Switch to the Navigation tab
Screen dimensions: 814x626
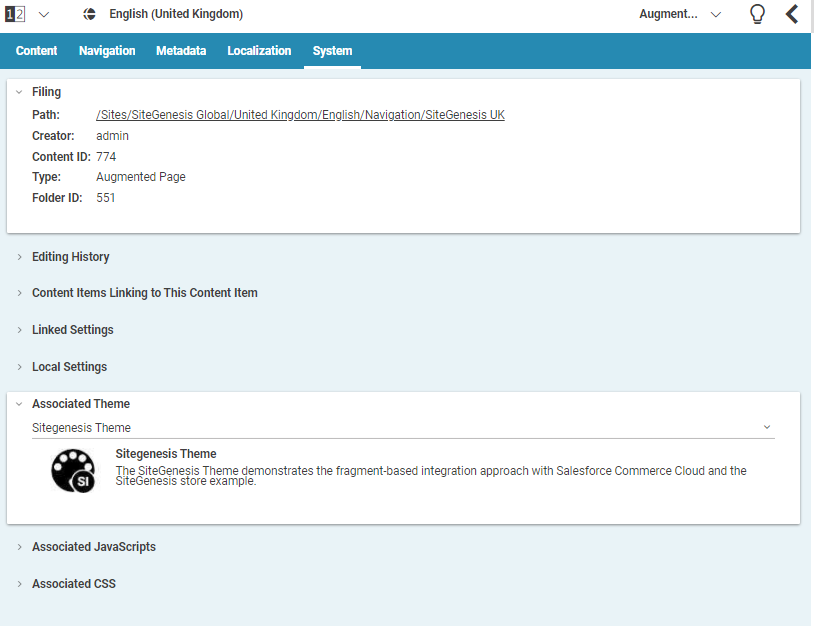[107, 51]
